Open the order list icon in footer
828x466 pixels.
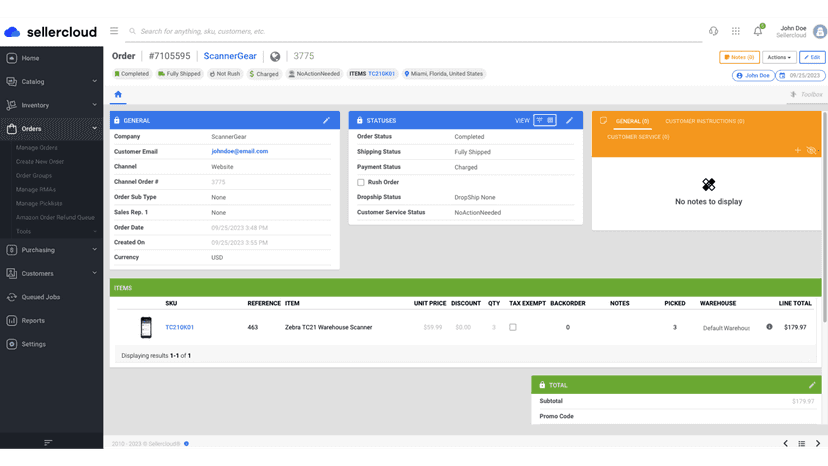tap(802, 443)
